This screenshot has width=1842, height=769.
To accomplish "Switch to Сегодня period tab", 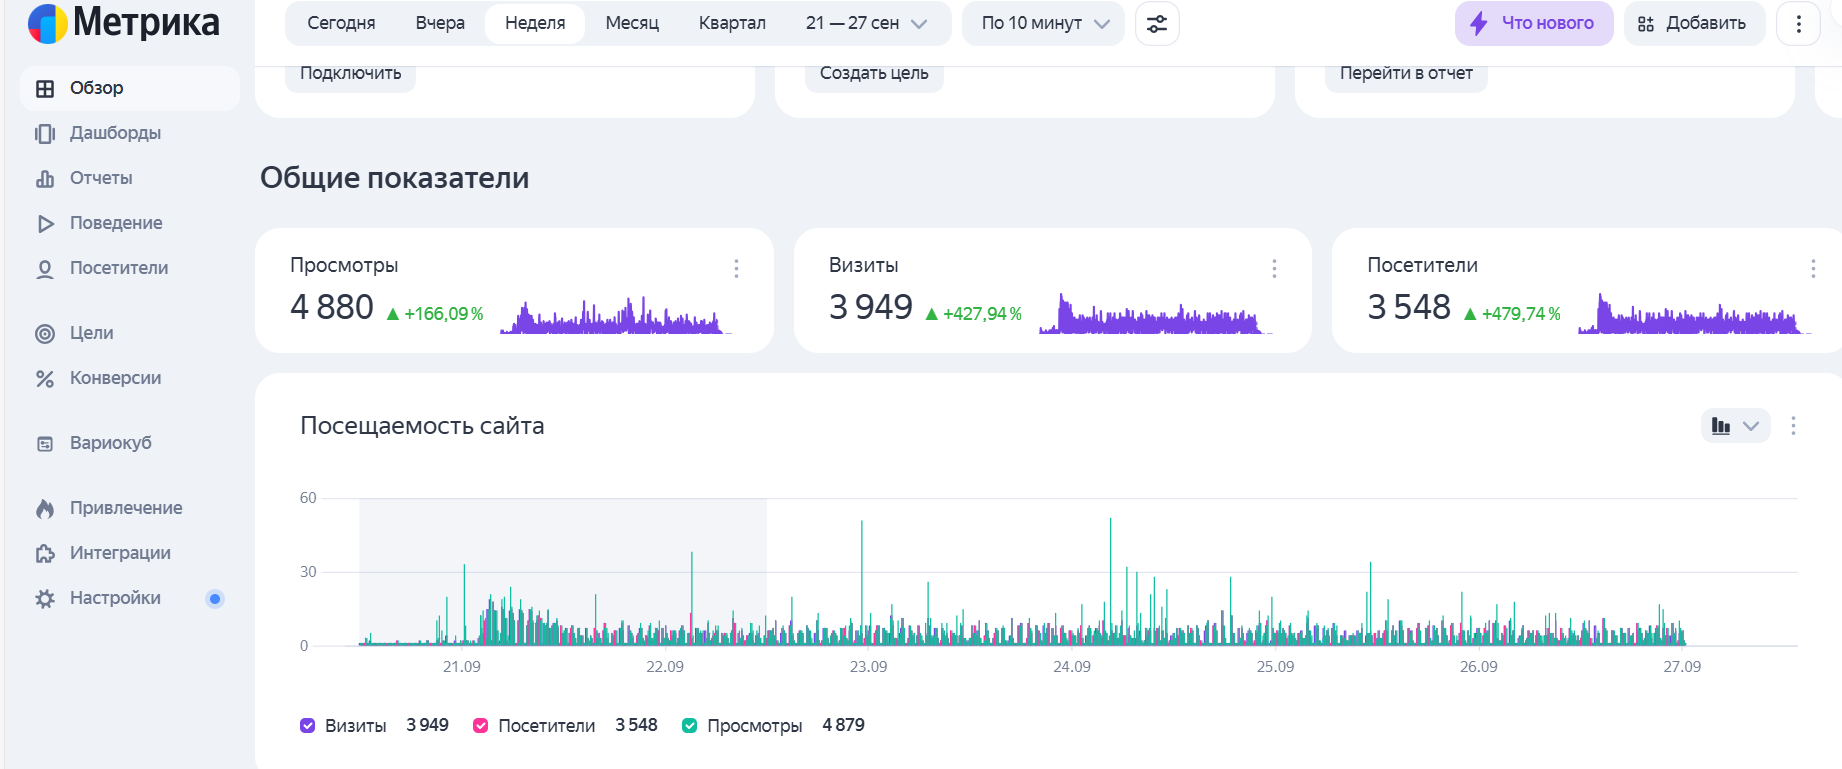I will (x=341, y=24).
